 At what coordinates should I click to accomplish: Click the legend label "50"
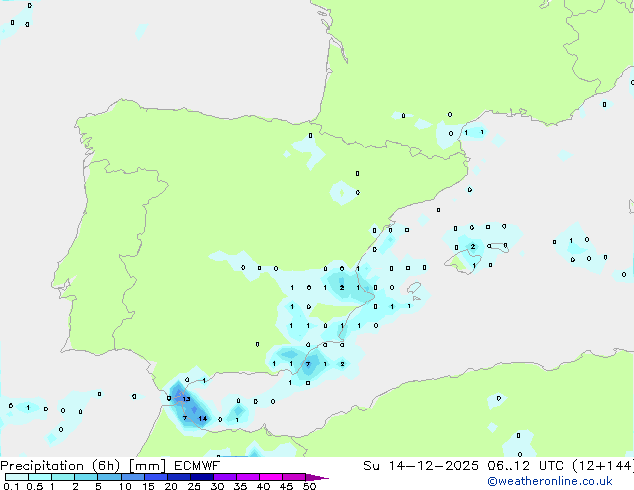pyautogui.click(x=309, y=486)
